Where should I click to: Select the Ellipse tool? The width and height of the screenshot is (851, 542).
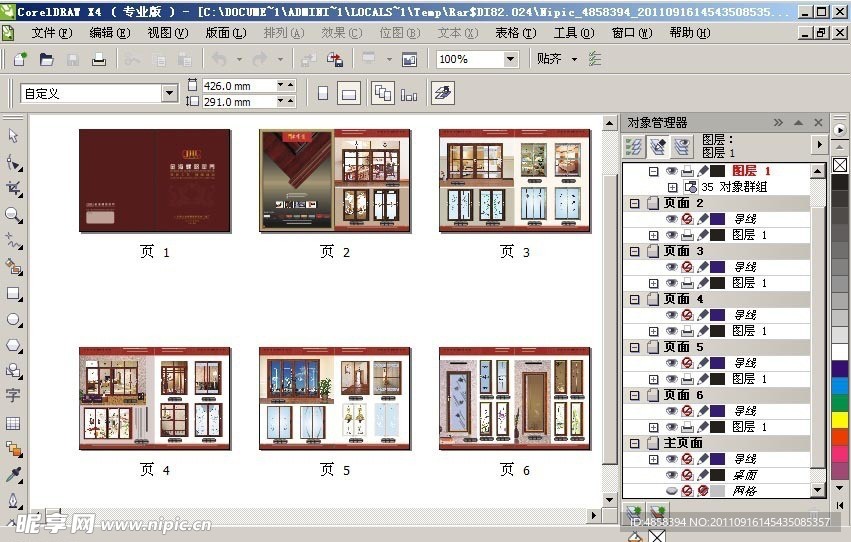[x=13, y=320]
